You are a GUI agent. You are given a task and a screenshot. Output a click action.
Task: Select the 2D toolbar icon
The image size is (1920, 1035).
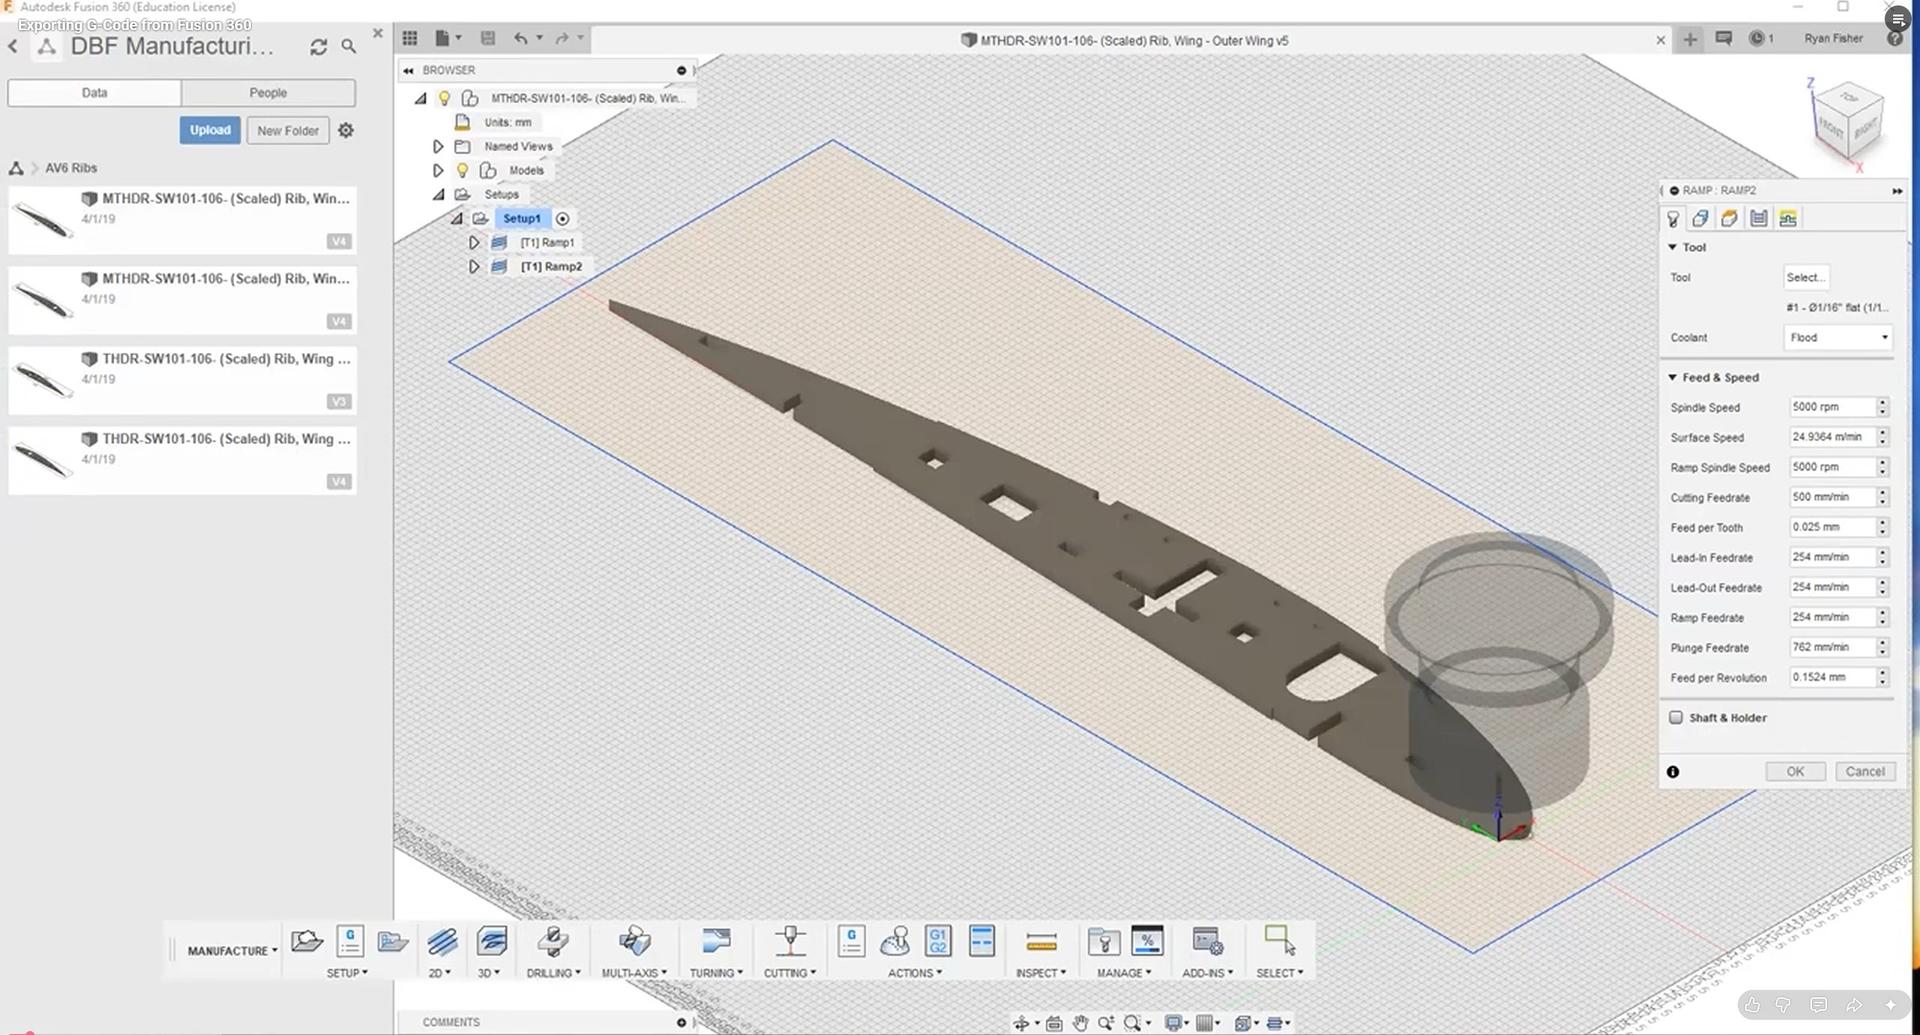(x=440, y=940)
